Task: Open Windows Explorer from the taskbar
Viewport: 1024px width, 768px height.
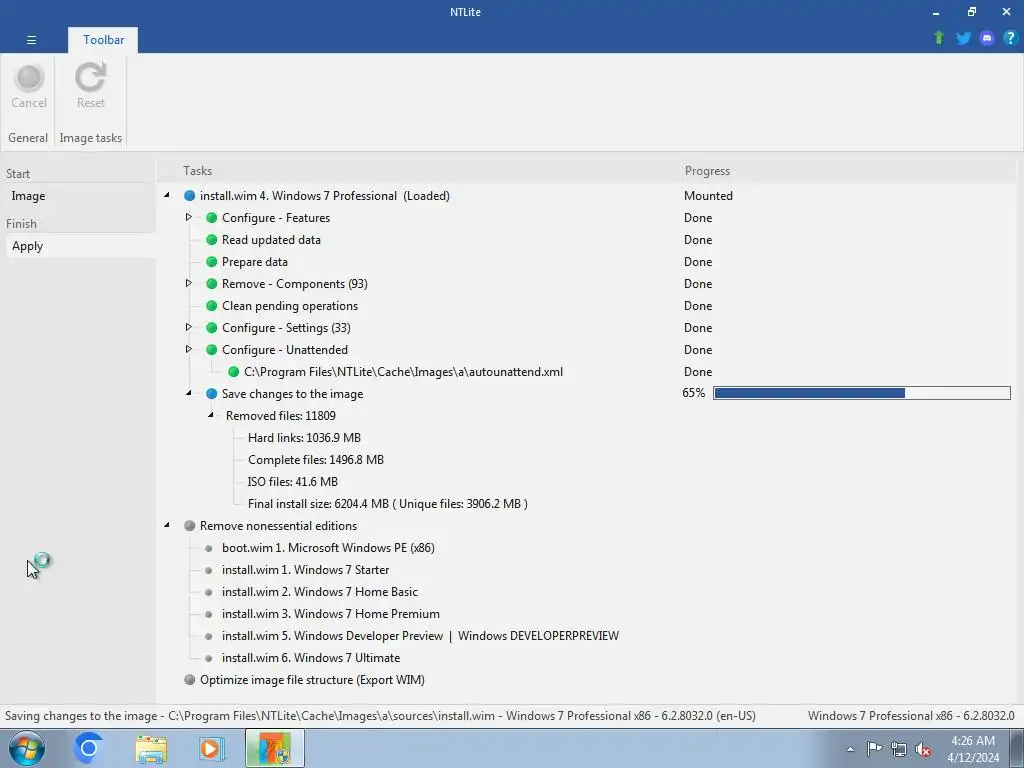Action: tap(152, 749)
